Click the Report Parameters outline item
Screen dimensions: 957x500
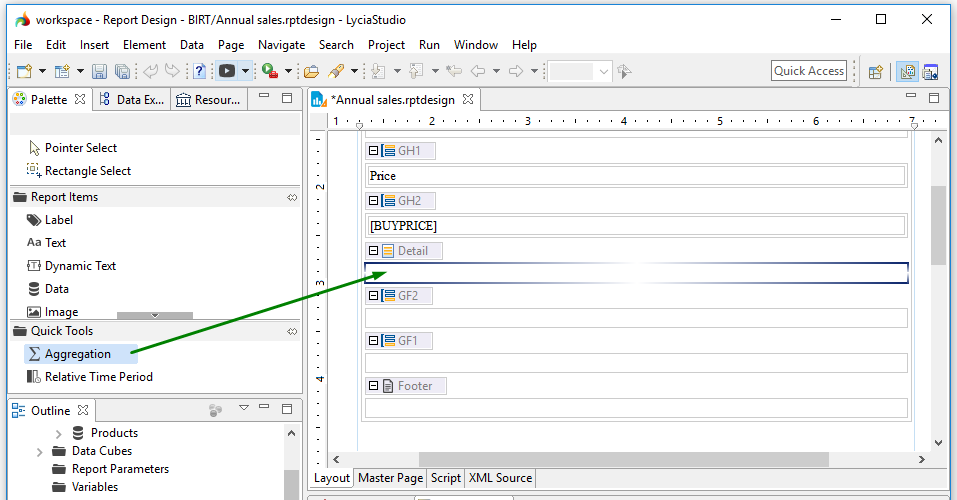(x=120, y=469)
